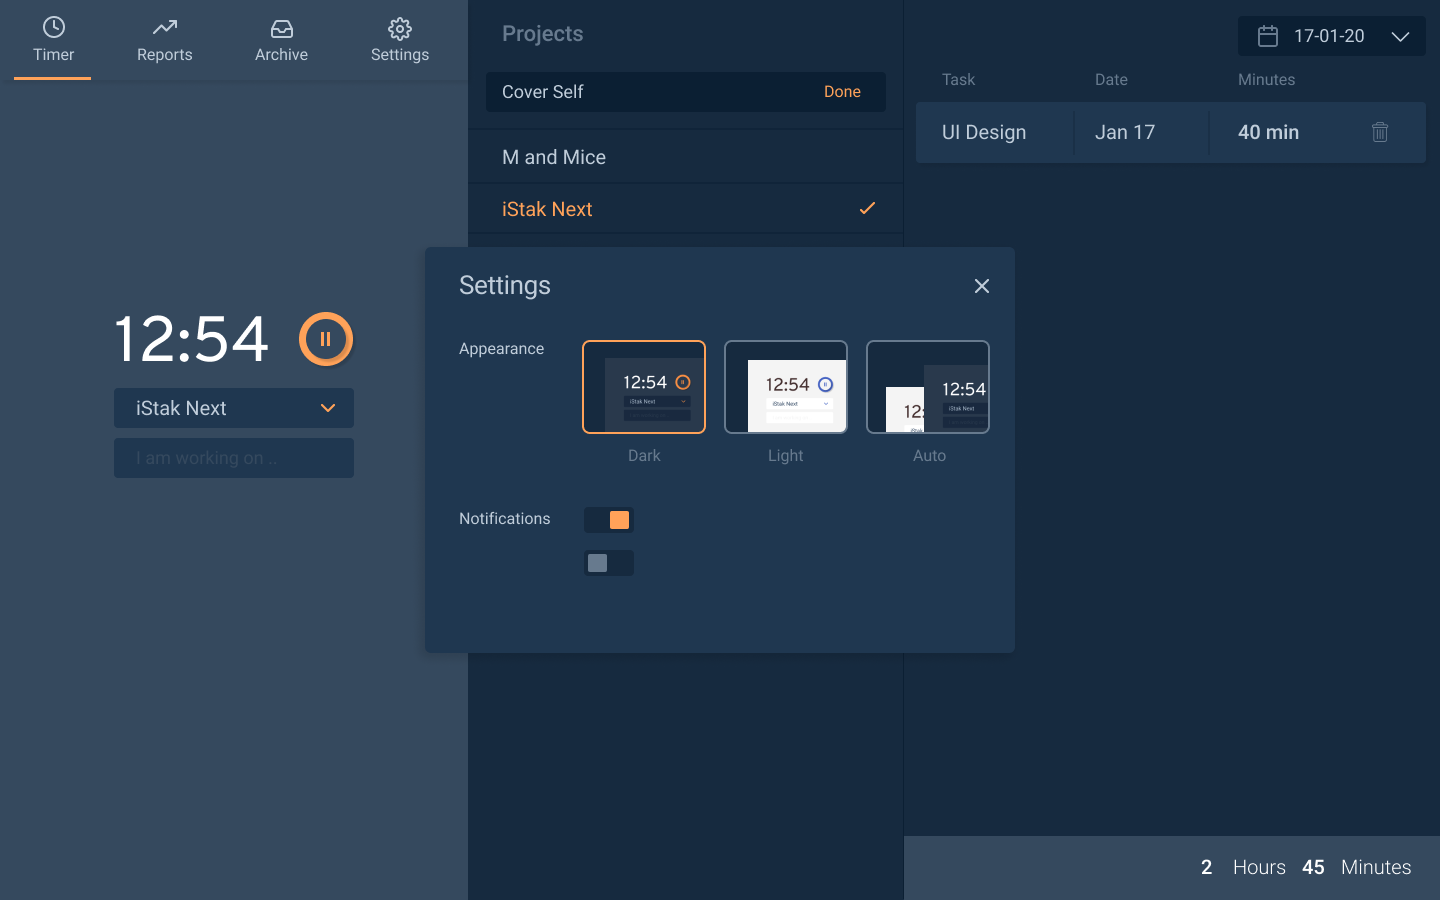The width and height of the screenshot is (1440, 900).
Task: Click the Light label under appearance
Action: (x=785, y=455)
